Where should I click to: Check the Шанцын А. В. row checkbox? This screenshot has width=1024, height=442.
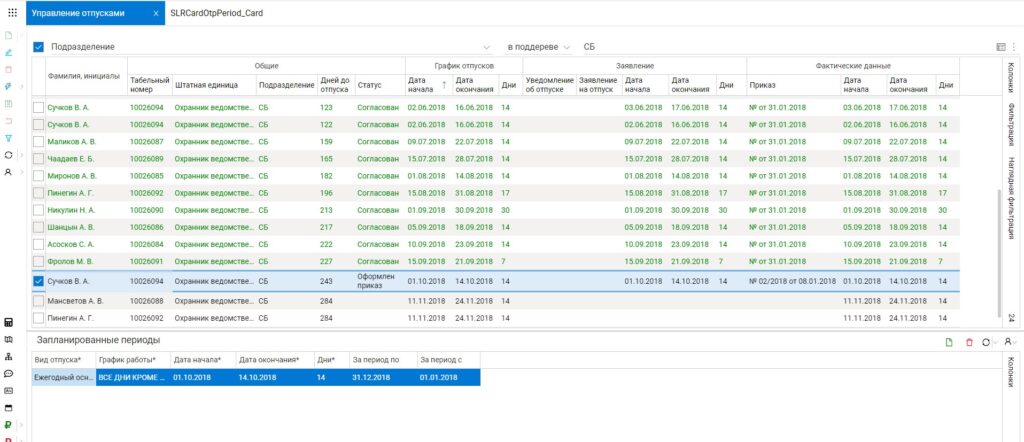[x=39, y=227]
